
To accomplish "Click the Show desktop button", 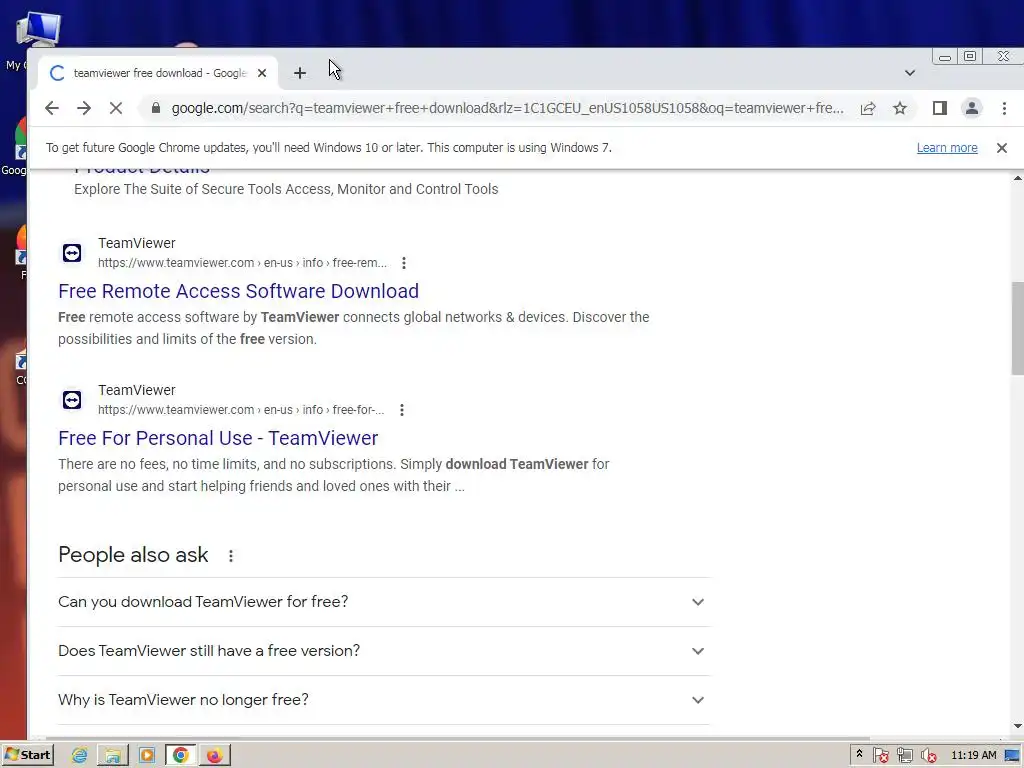I will tap(1013, 756).
